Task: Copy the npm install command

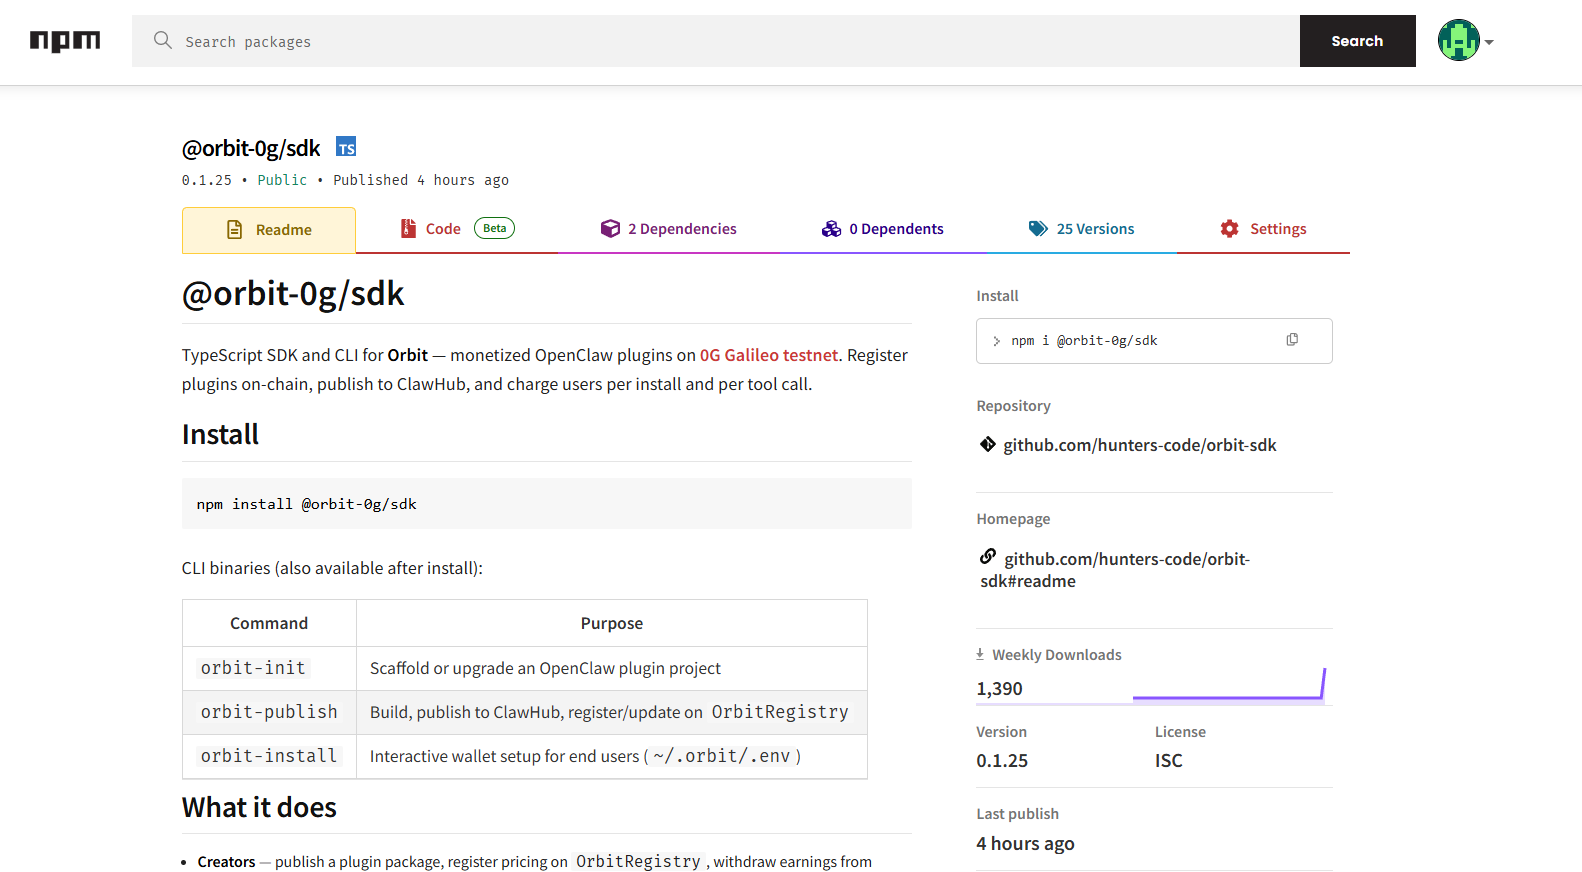Action: tap(1292, 340)
